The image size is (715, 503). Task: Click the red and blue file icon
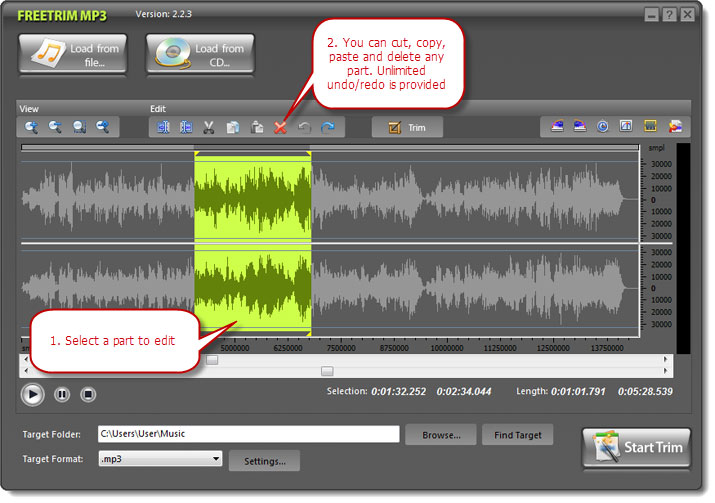coord(675,126)
